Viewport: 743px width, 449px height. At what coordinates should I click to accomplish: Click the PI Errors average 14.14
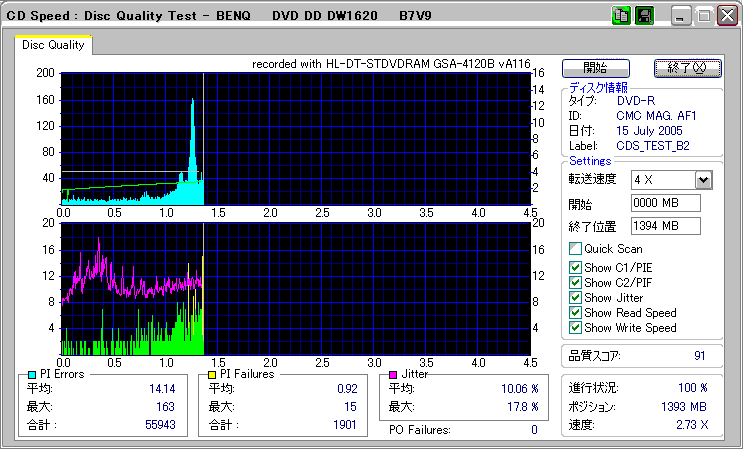tap(162, 389)
